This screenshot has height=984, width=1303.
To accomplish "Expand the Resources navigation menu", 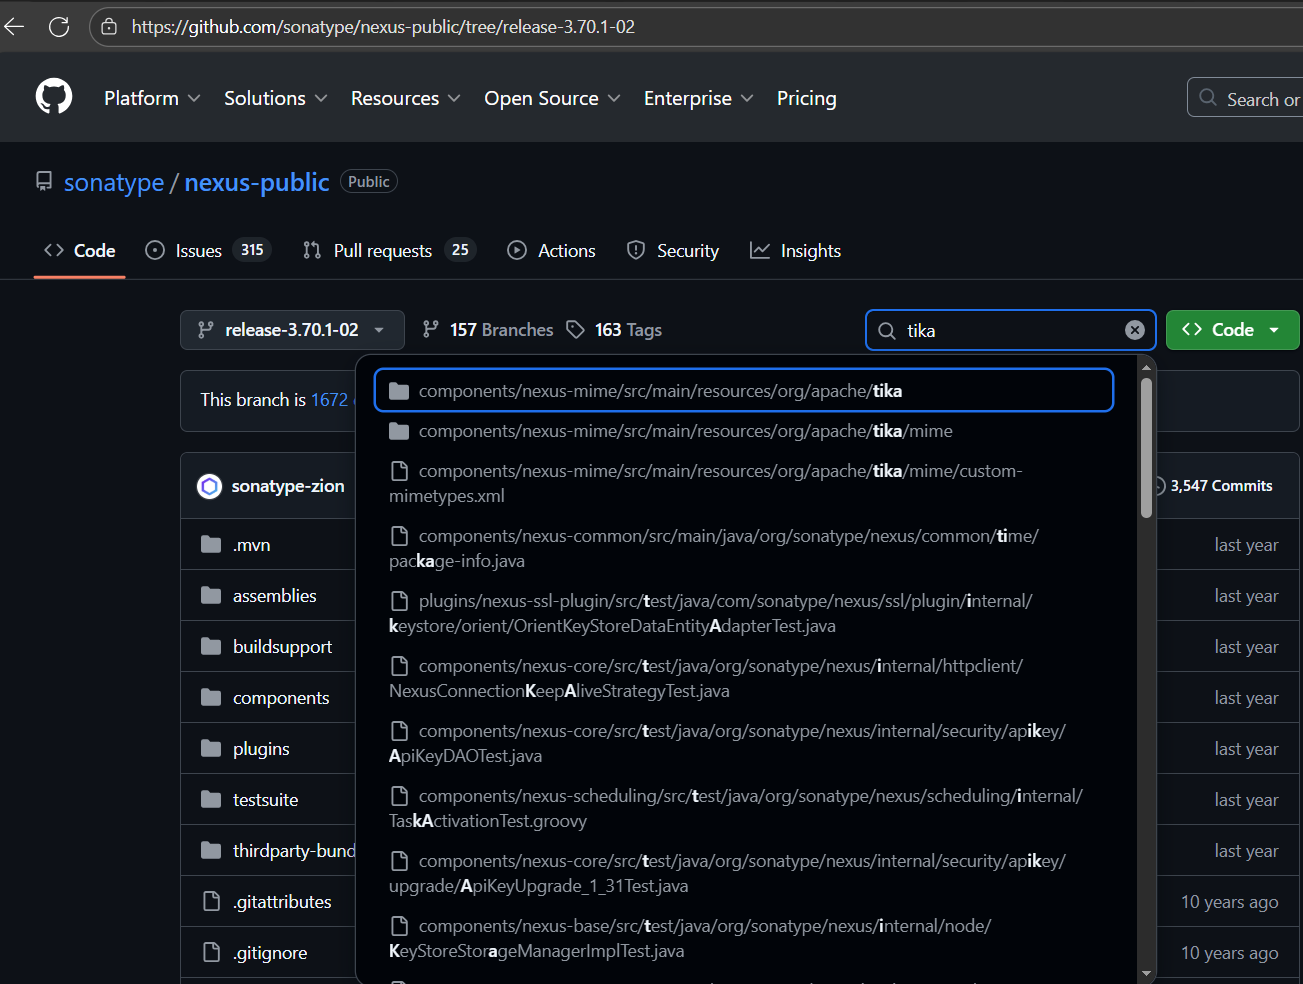I will pos(406,98).
